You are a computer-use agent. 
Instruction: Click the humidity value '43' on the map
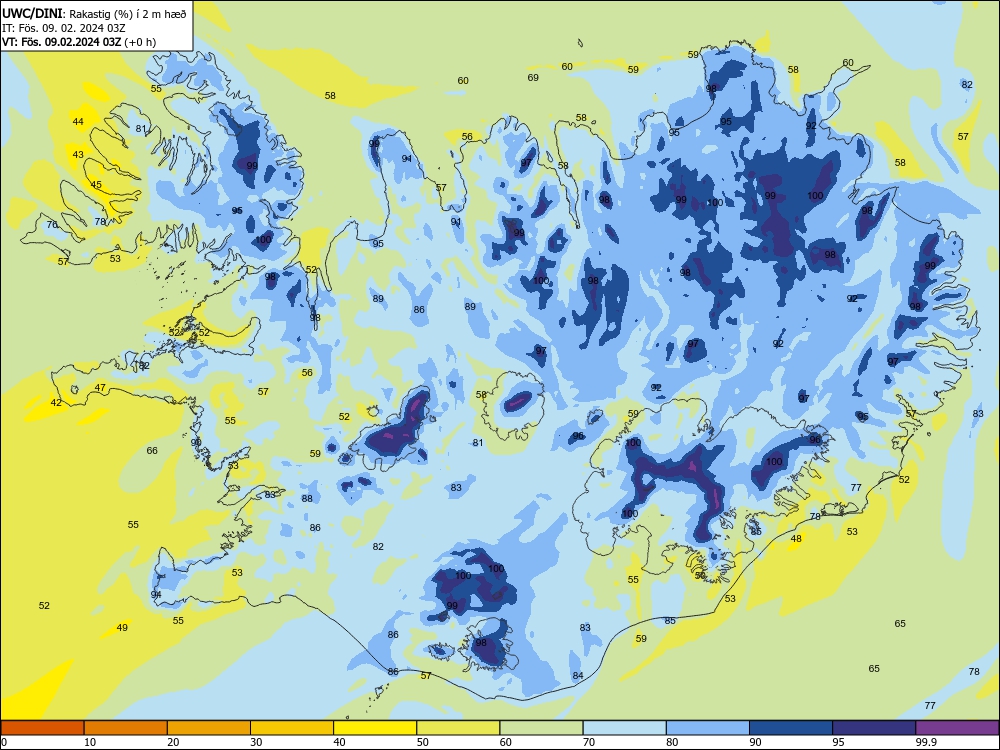78,155
